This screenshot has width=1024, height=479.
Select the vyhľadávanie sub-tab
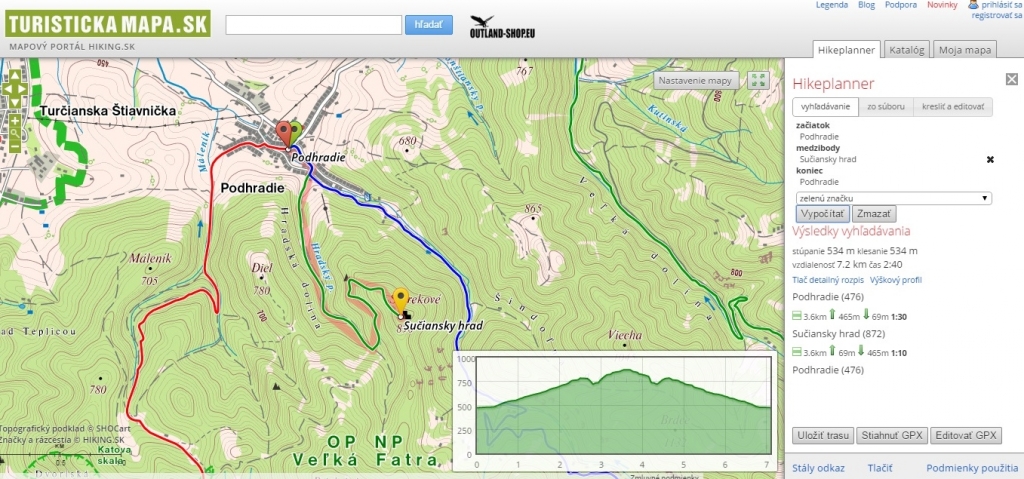point(825,107)
